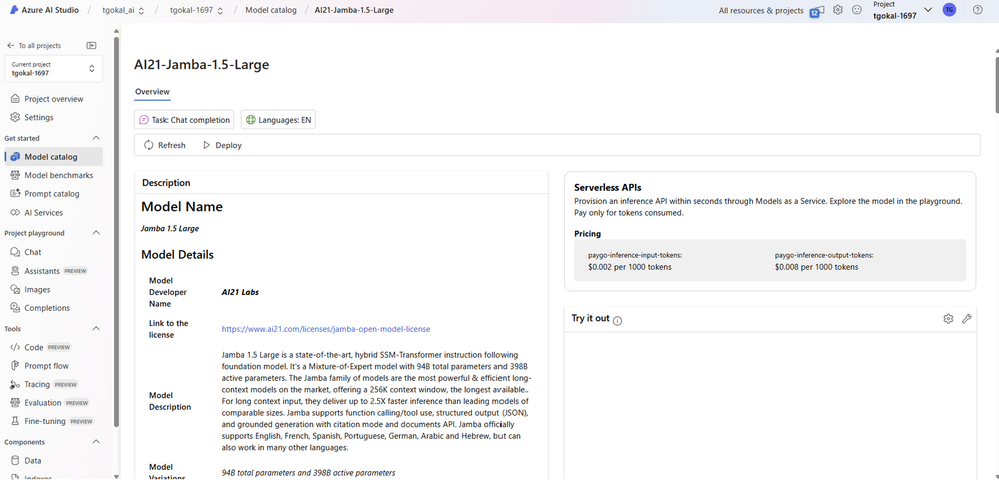Open the jamba-open-model-license link

coord(326,329)
